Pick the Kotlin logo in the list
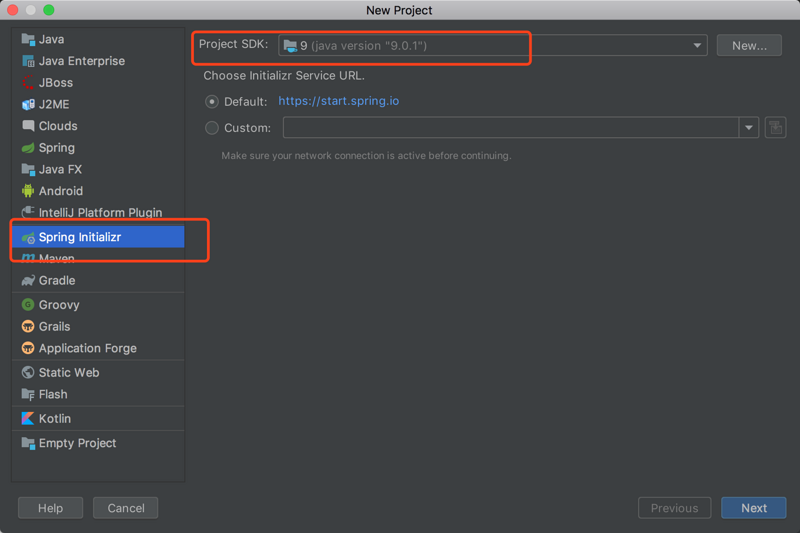 [28, 418]
